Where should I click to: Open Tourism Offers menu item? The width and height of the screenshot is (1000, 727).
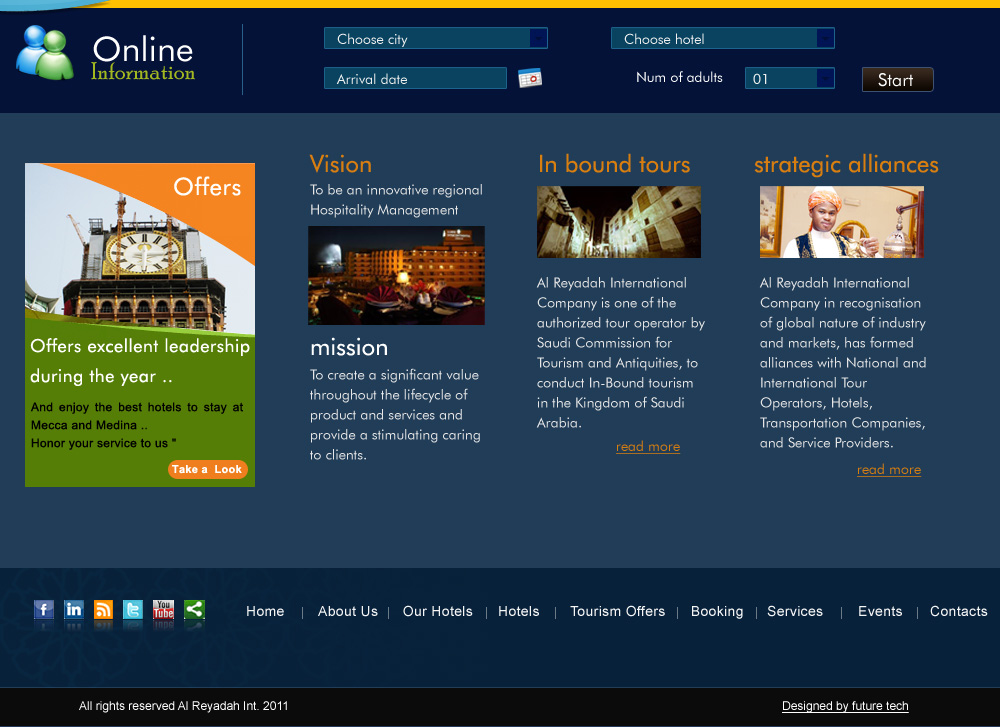617,611
